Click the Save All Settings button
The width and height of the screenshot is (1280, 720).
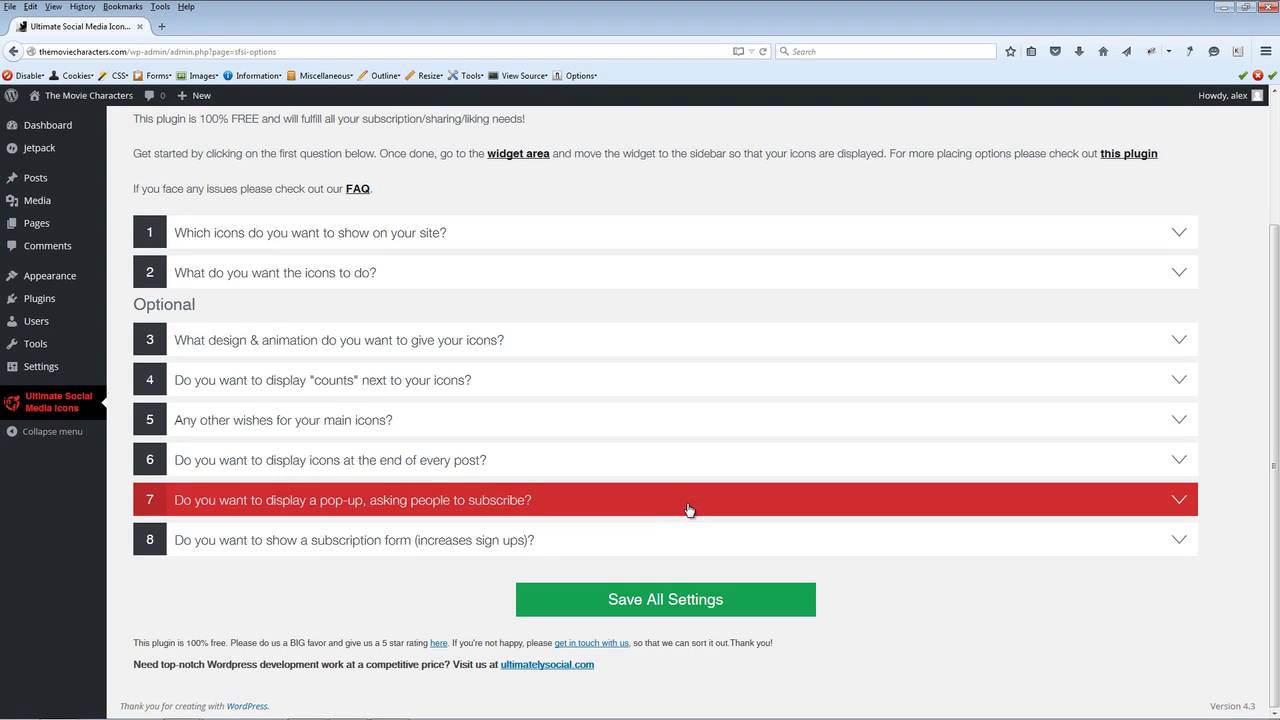click(666, 600)
